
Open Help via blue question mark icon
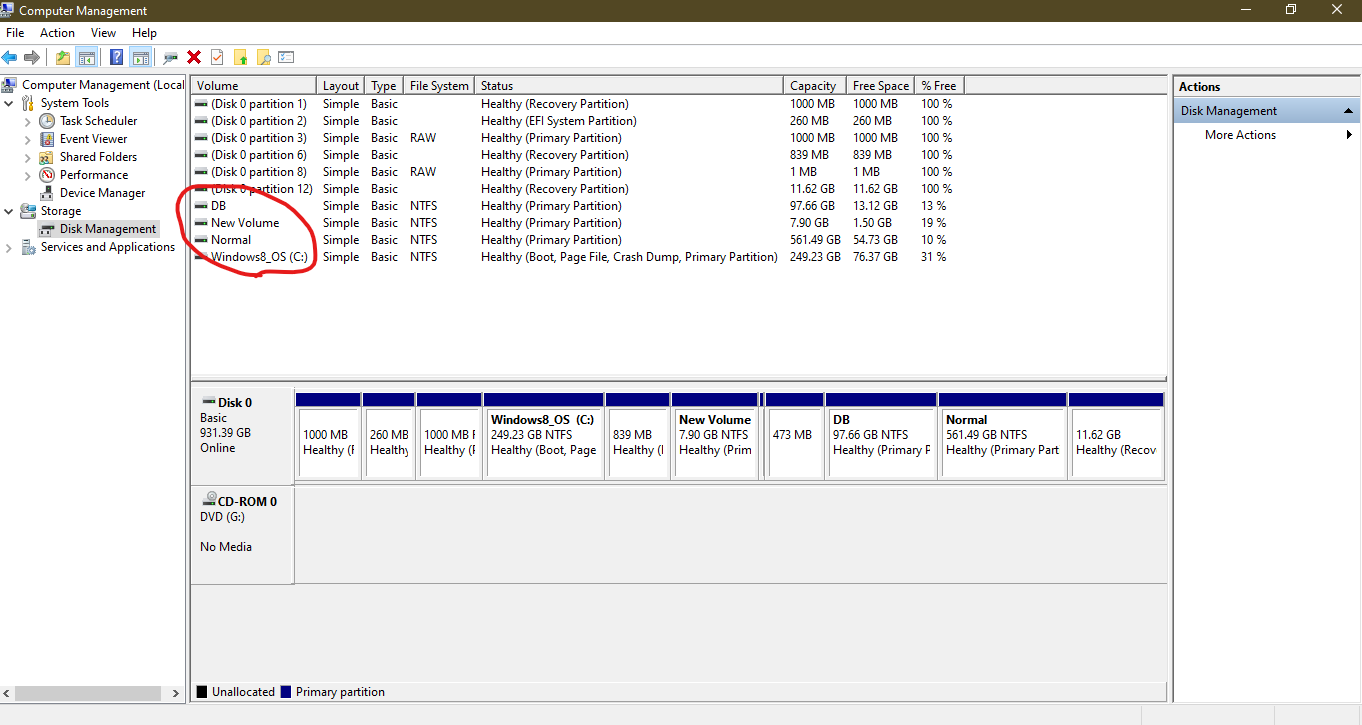coord(117,58)
